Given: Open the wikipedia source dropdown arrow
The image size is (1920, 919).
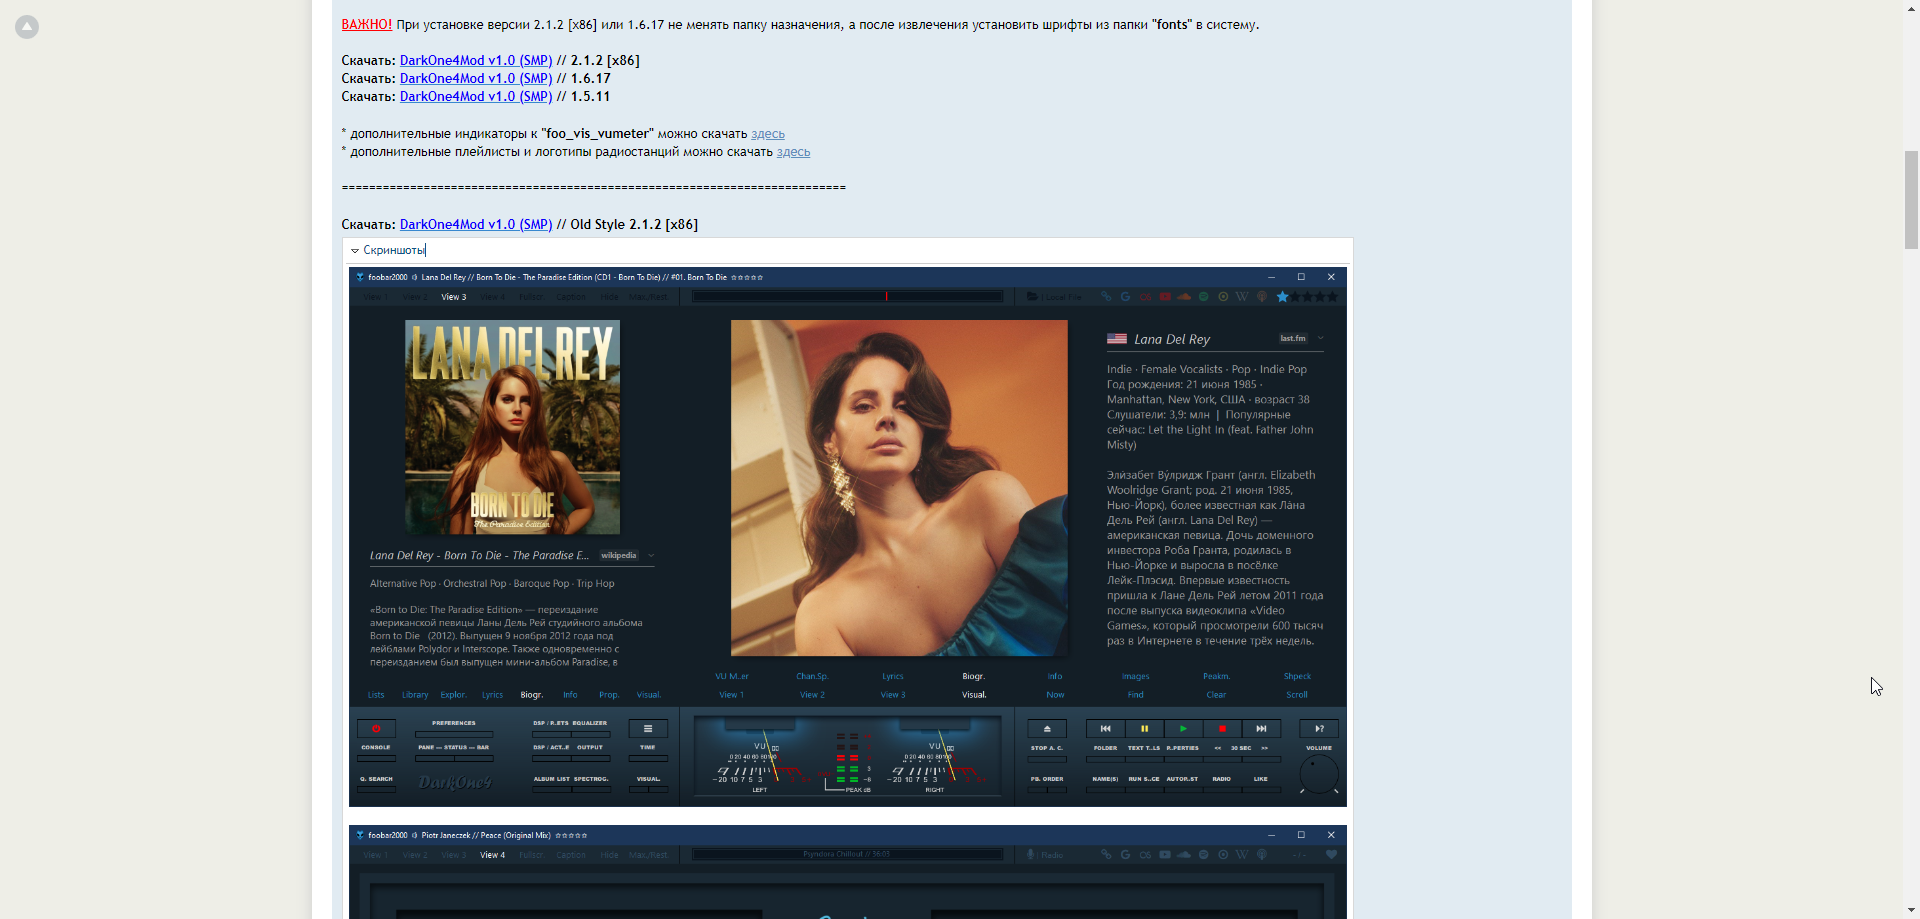Looking at the screenshot, I should pos(651,556).
